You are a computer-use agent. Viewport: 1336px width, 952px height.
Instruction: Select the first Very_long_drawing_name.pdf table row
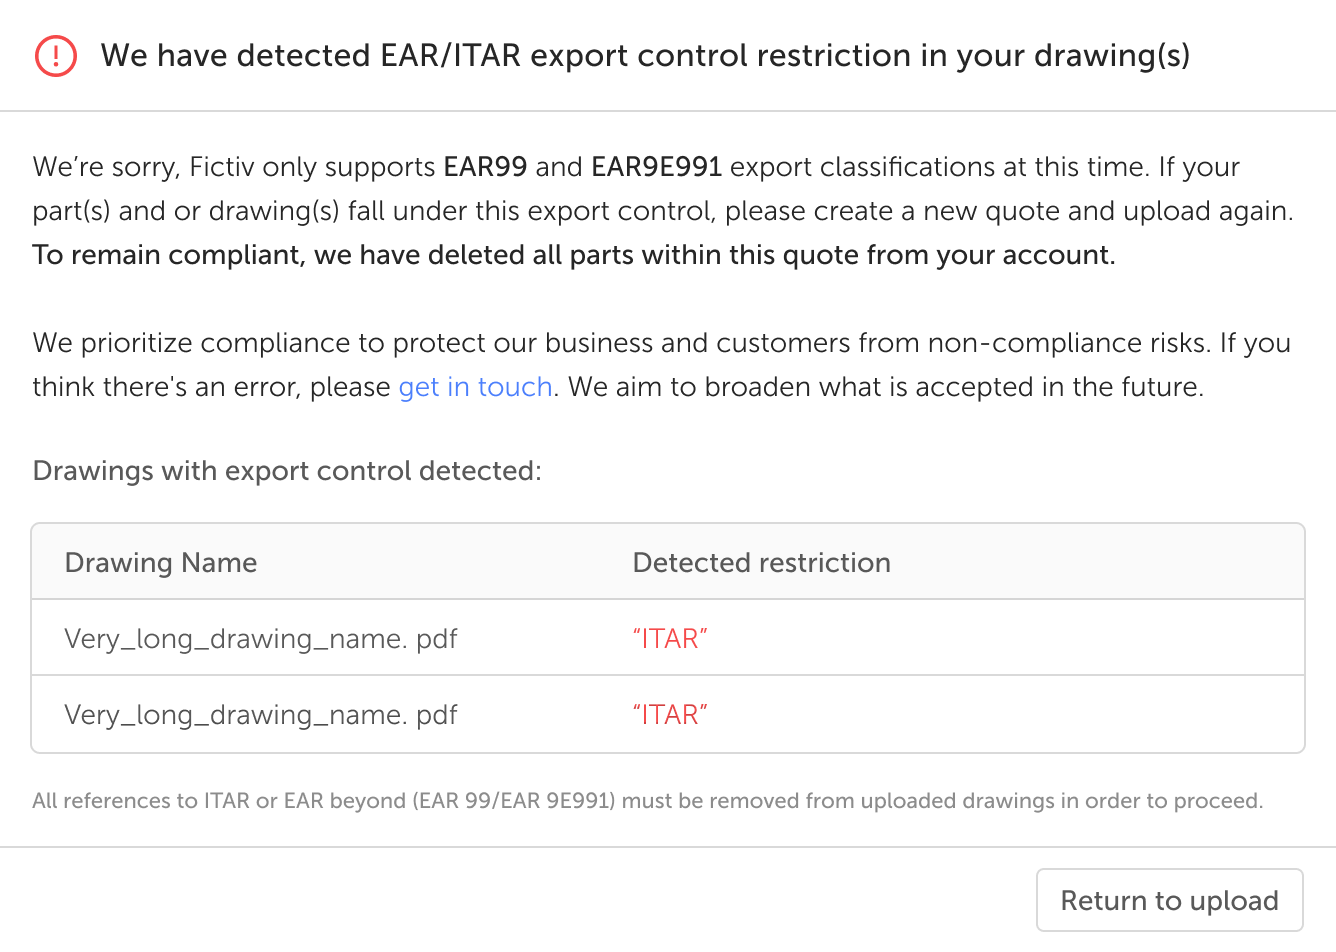coord(261,639)
